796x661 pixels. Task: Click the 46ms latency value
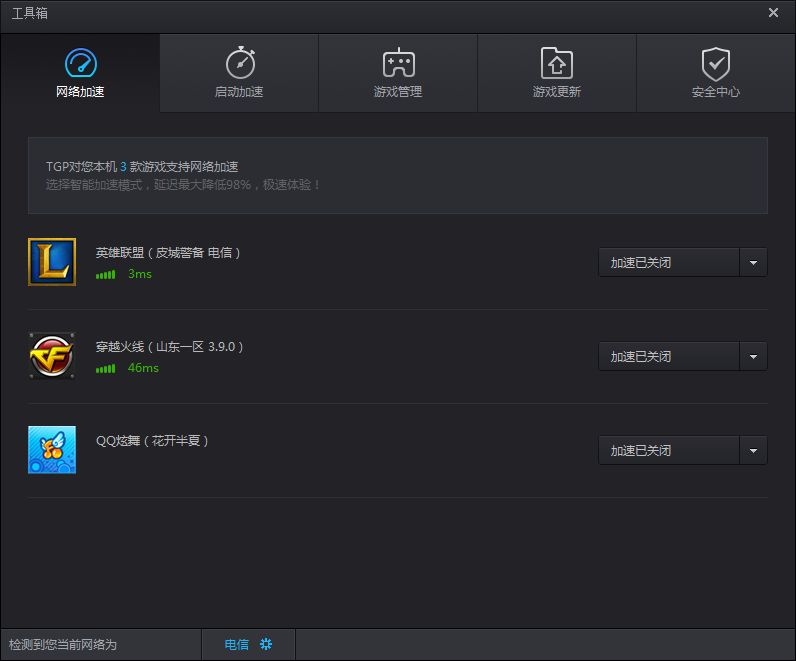point(143,368)
